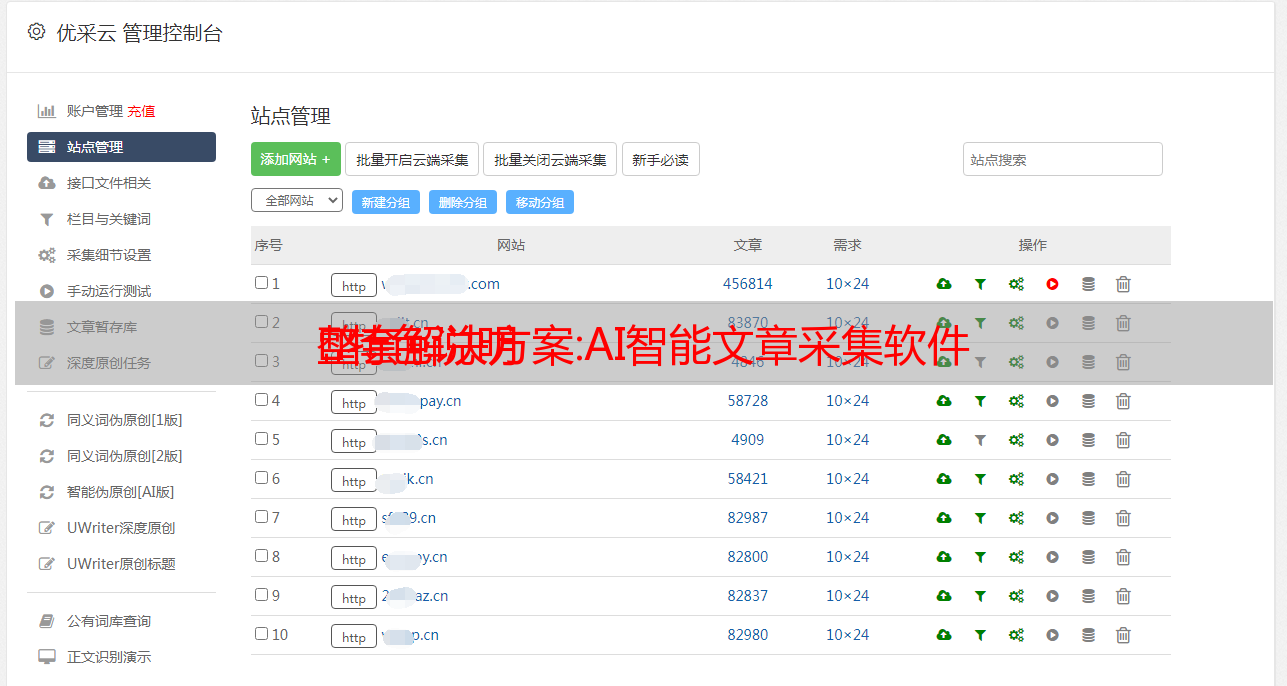
Task: Open 栏目与关键词 in the sidebar
Action: pyautogui.click(x=109, y=219)
